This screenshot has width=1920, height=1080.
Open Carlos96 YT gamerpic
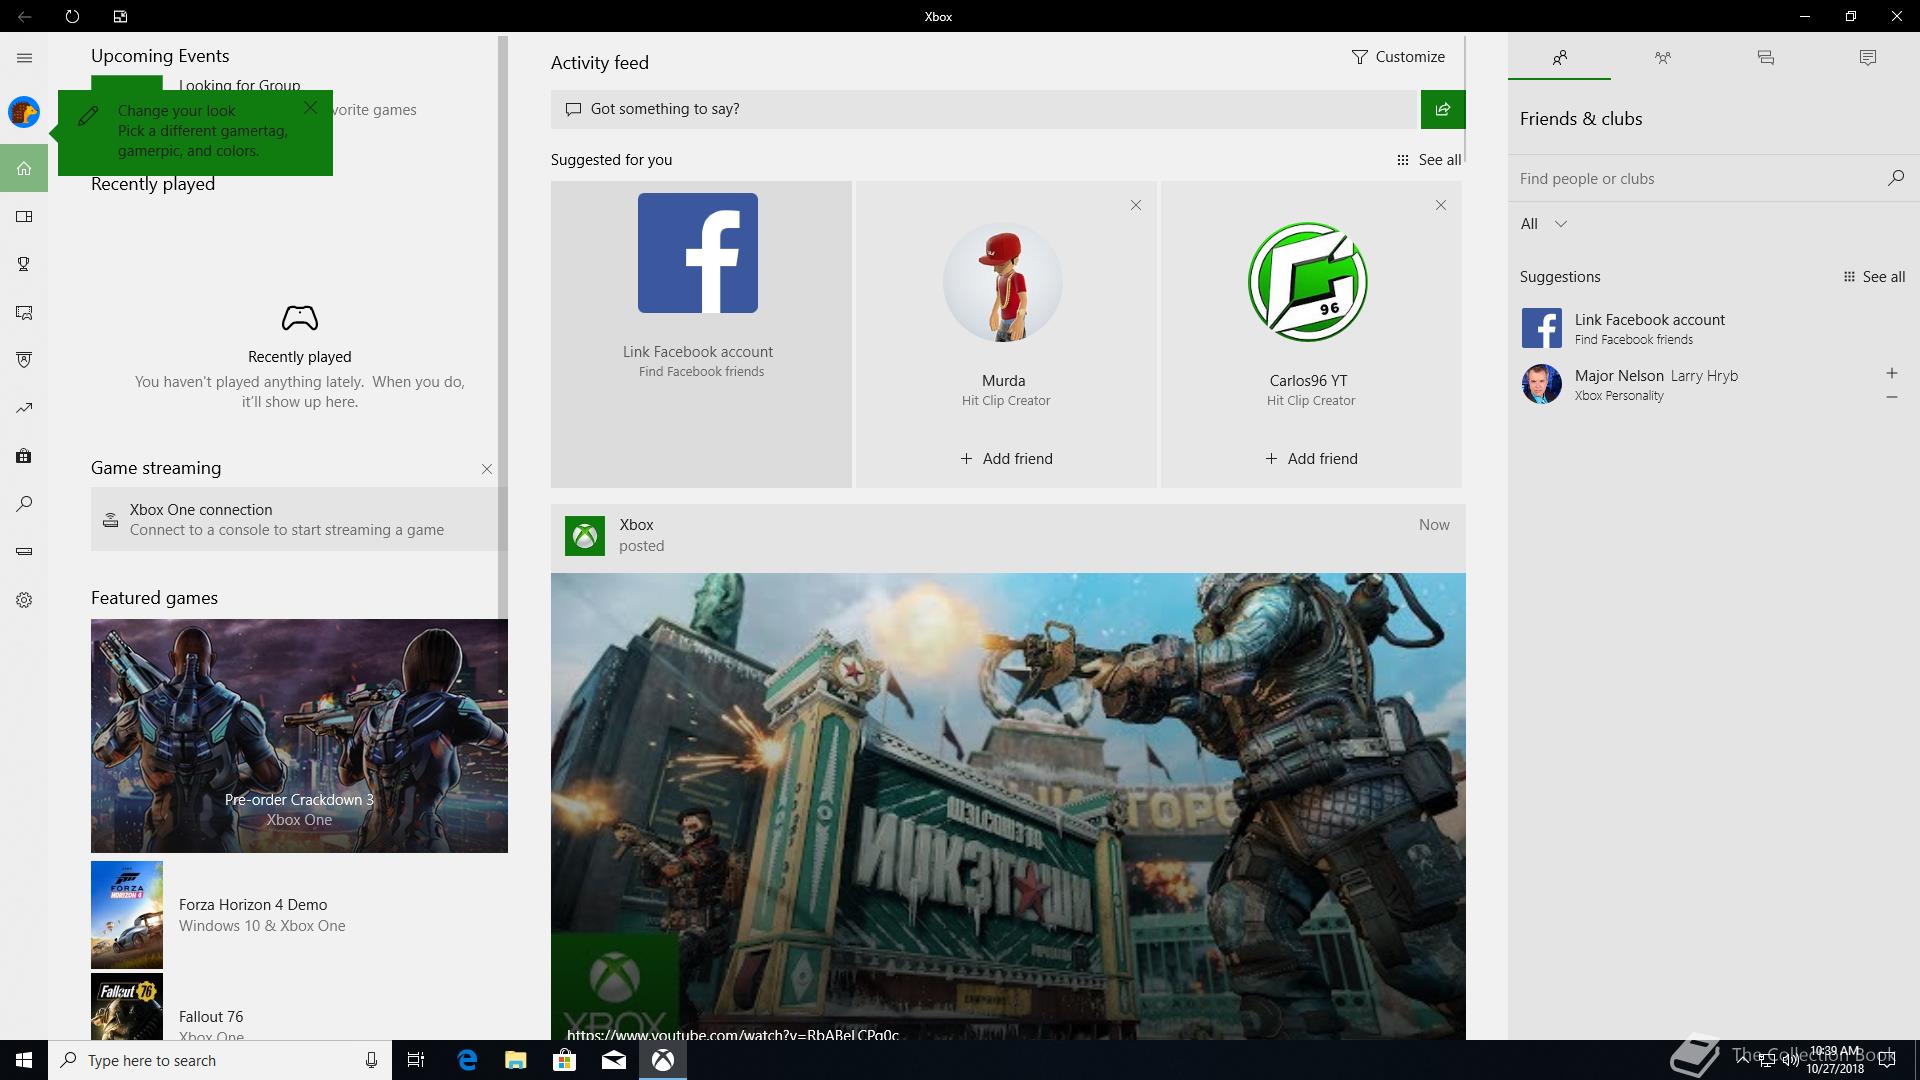[x=1308, y=283]
